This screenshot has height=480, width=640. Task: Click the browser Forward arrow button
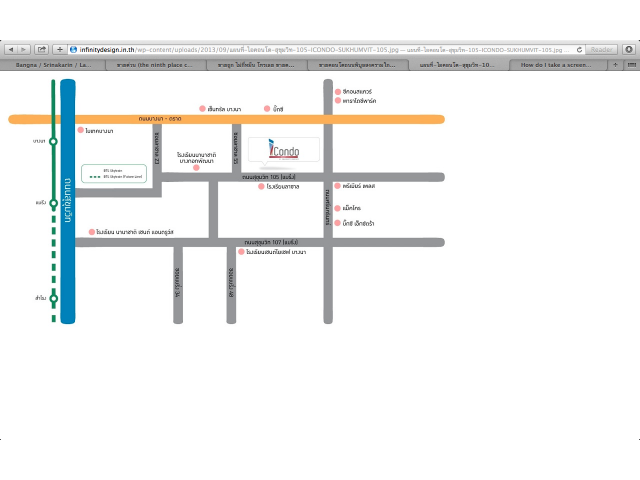[x=24, y=48]
